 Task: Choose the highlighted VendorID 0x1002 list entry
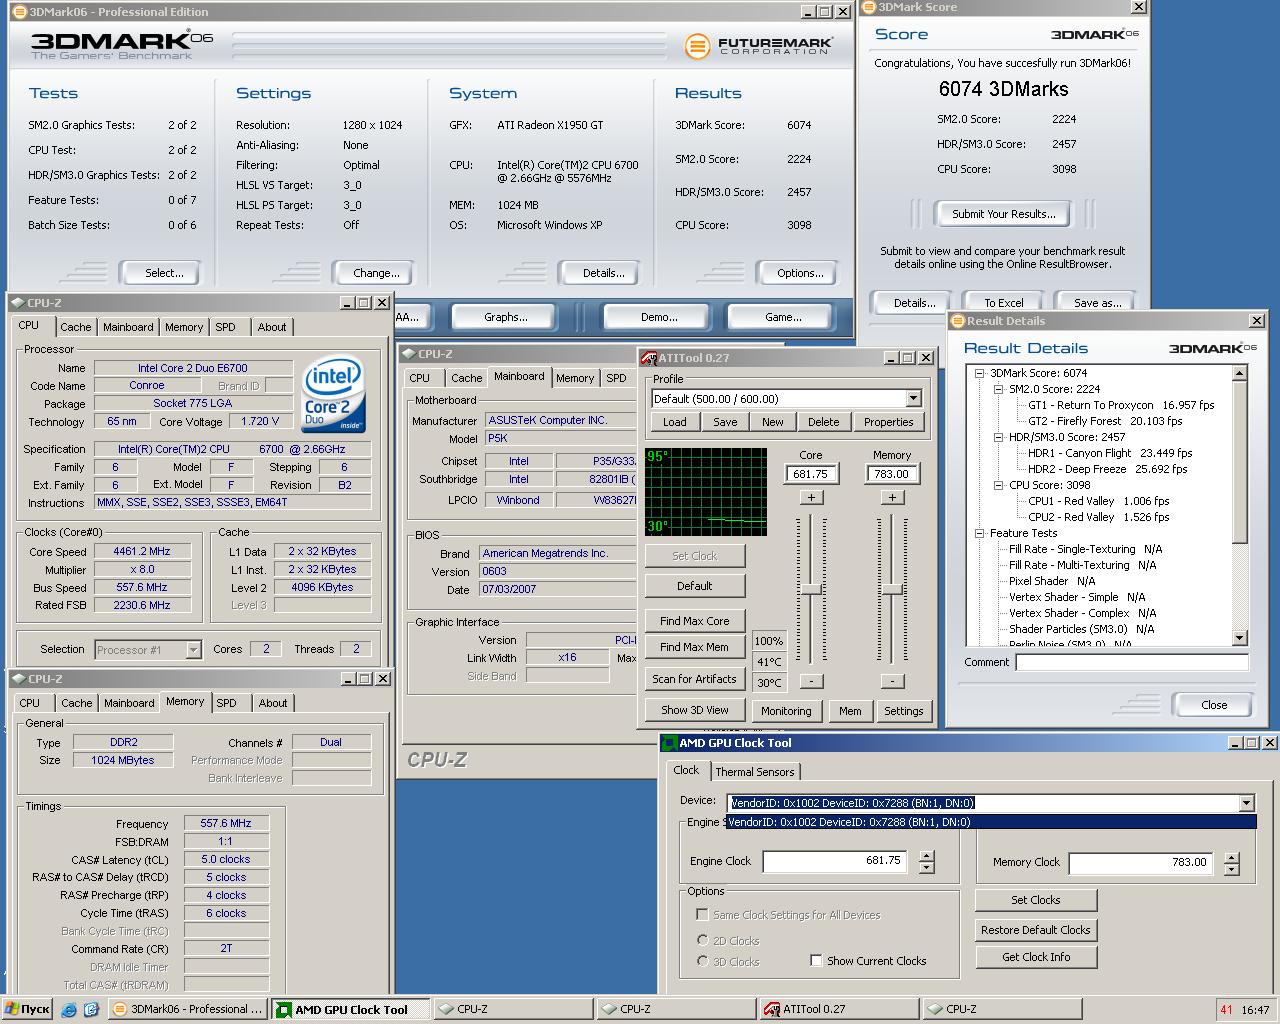(x=991, y=822)
